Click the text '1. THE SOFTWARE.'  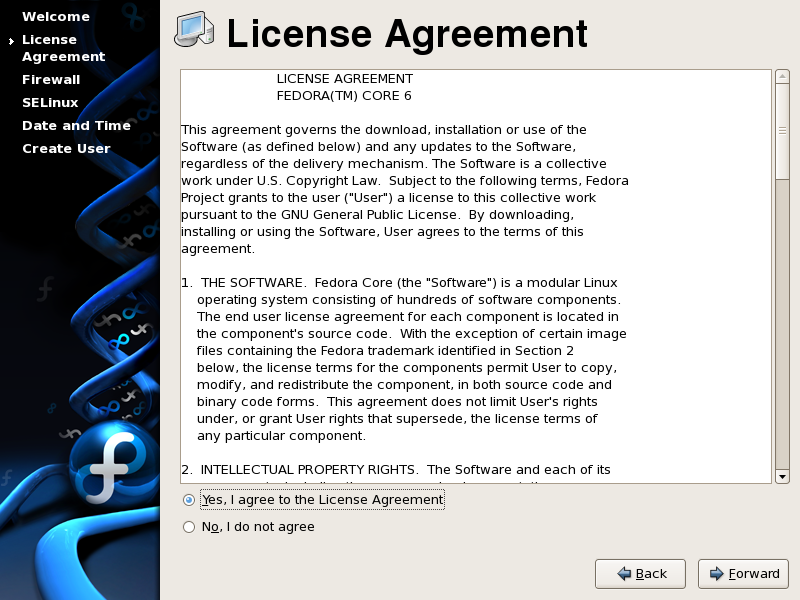pyautogui.click(x=244, y=283)
